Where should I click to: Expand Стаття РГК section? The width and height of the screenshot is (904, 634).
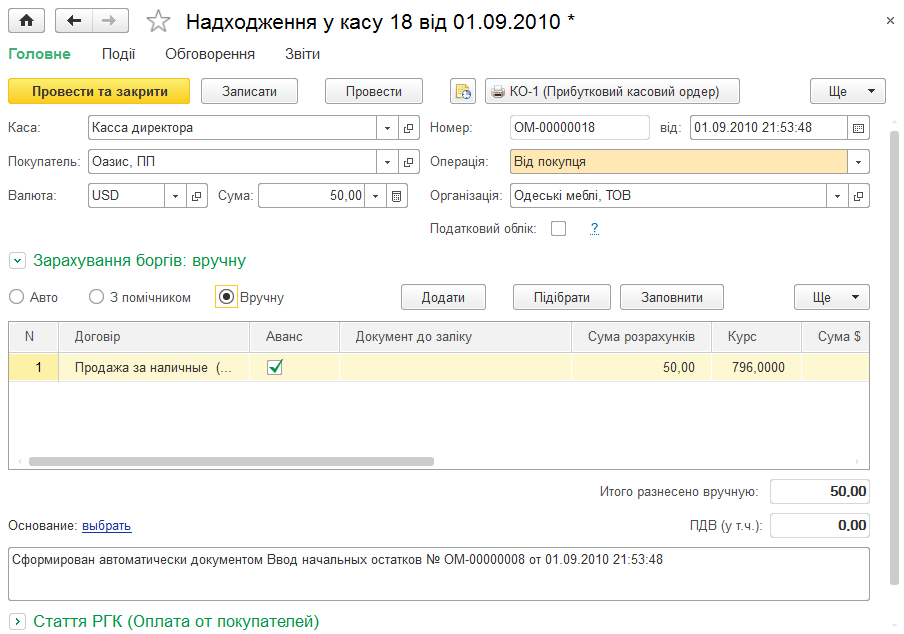point(17,622)
